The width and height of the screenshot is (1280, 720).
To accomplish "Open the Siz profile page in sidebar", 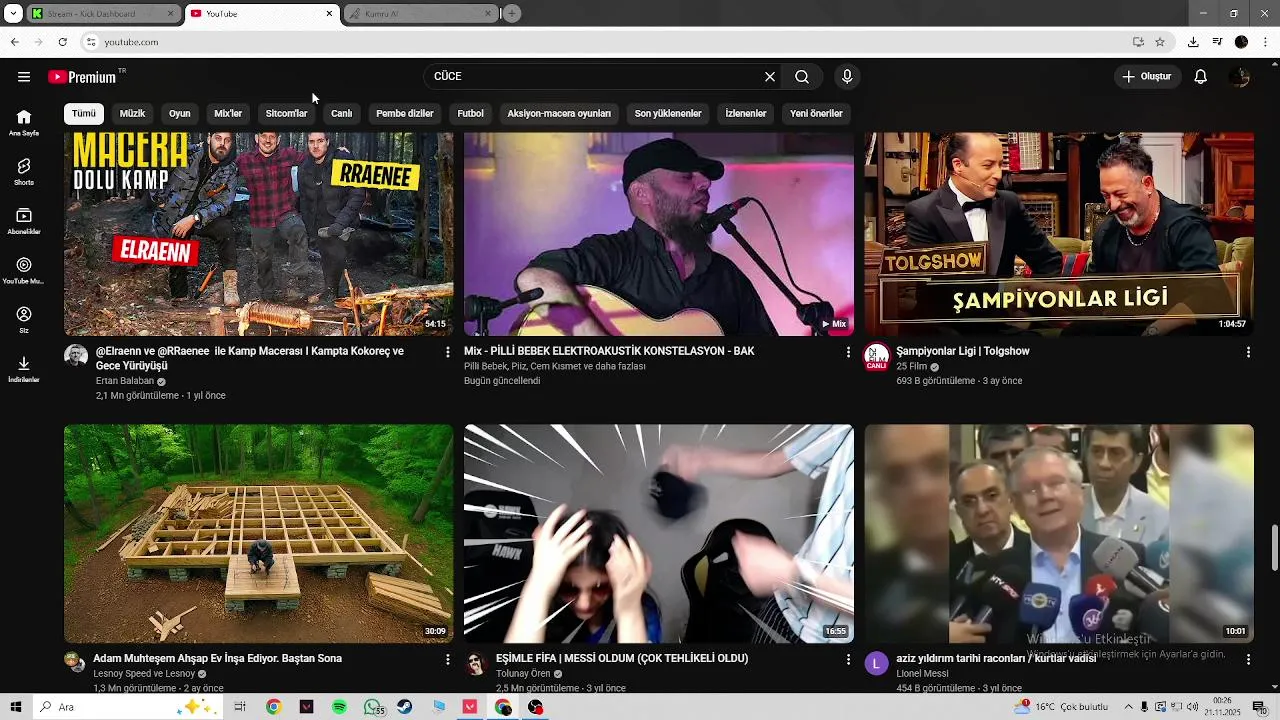I will tap(24, 320).
